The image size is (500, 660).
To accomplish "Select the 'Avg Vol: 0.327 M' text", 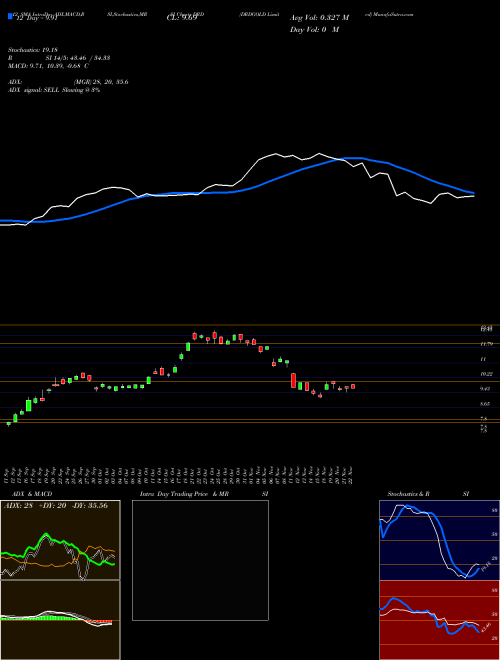I will (319, 18).
